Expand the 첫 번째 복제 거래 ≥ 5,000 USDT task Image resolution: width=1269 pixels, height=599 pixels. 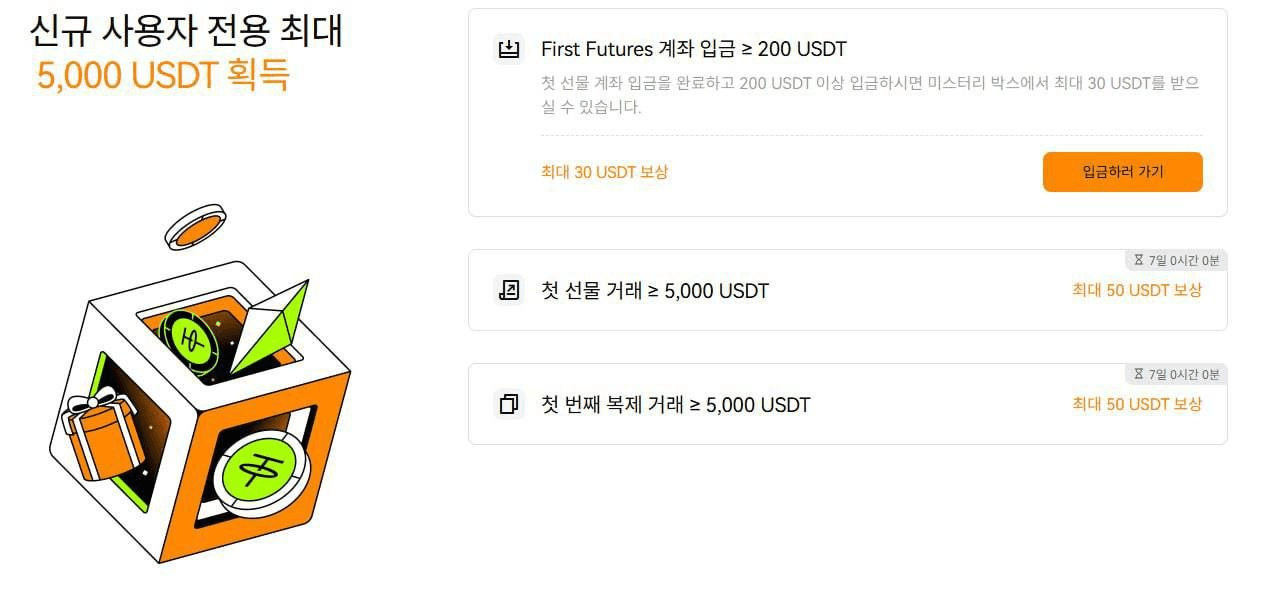click(675, 405)
